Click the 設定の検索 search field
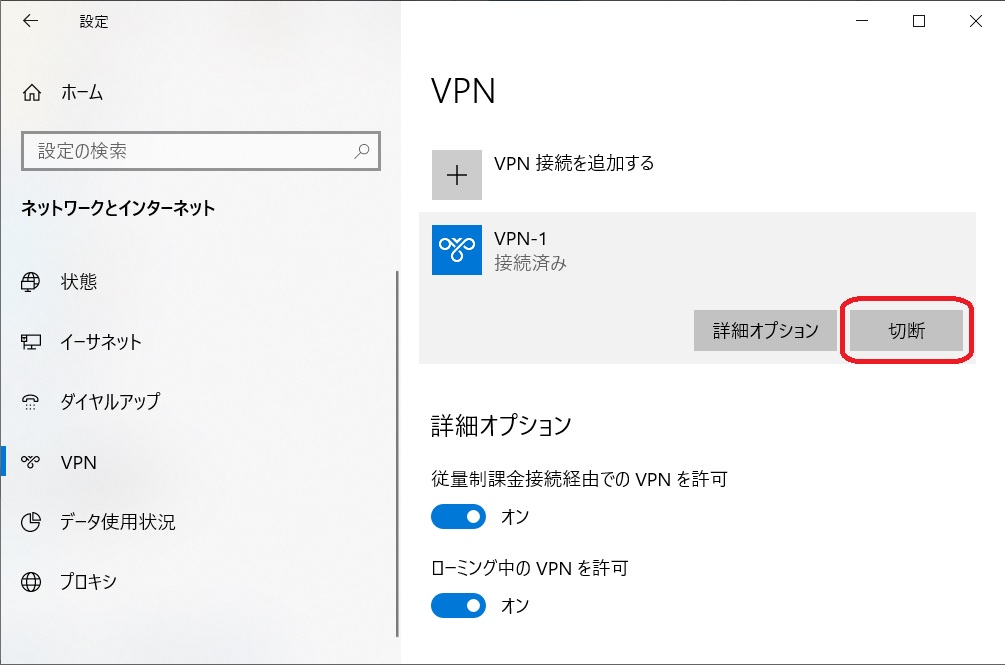 pos(201,151)
